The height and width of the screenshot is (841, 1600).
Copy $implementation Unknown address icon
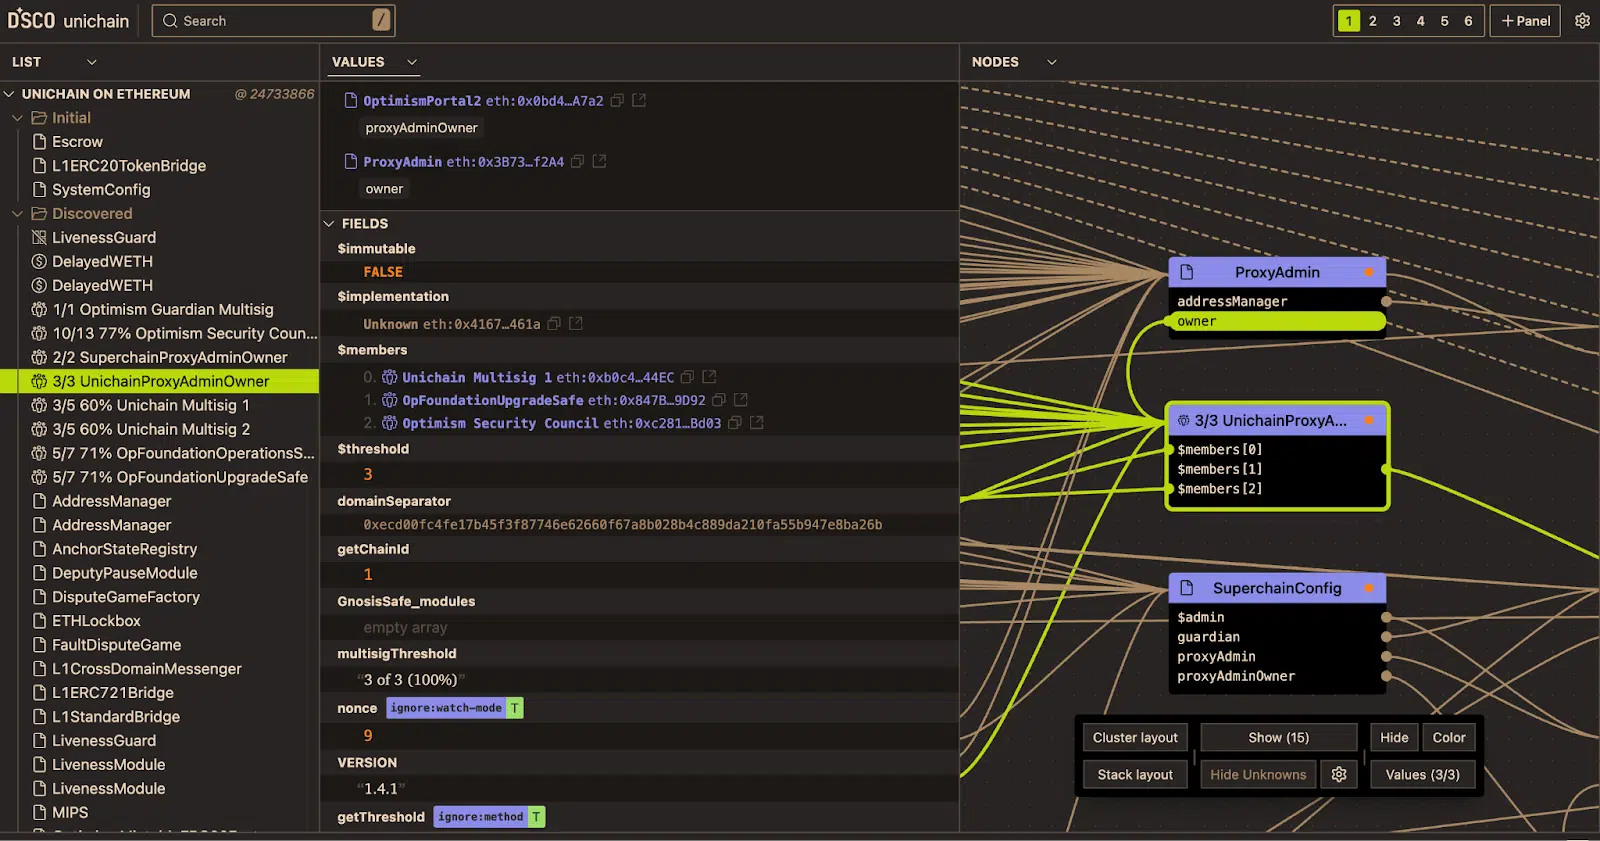[554, 324]
